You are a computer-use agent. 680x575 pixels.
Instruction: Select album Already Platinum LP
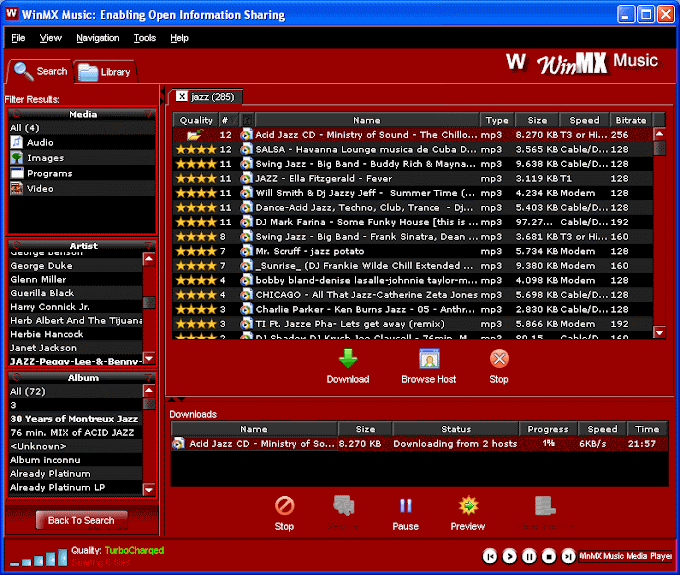point(75,487)
